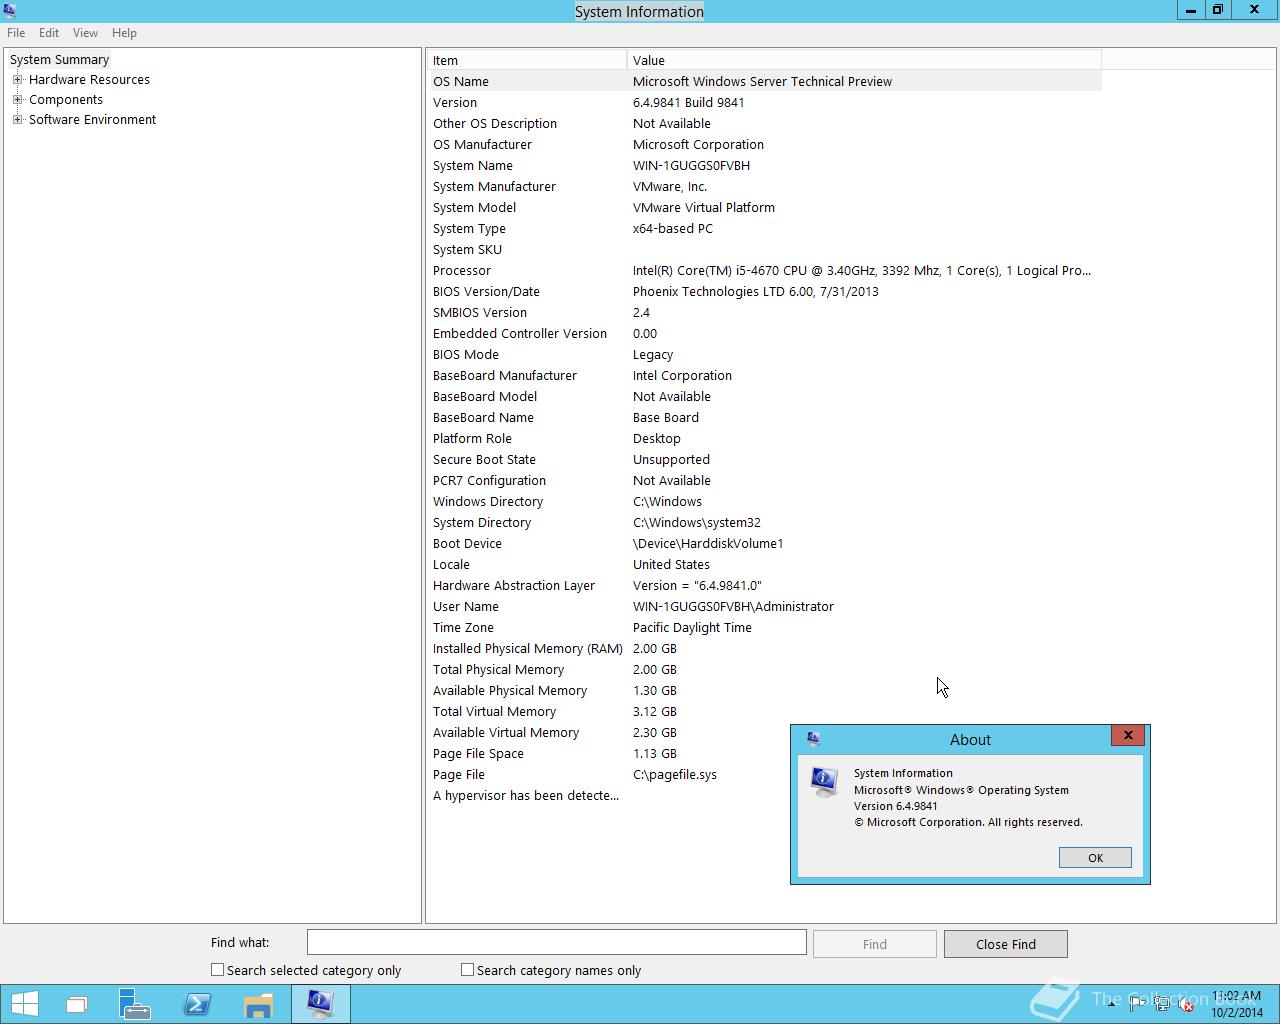1280x1024 pixels.
Task: Enable Search category names only
Action: [x=467, y=970]
